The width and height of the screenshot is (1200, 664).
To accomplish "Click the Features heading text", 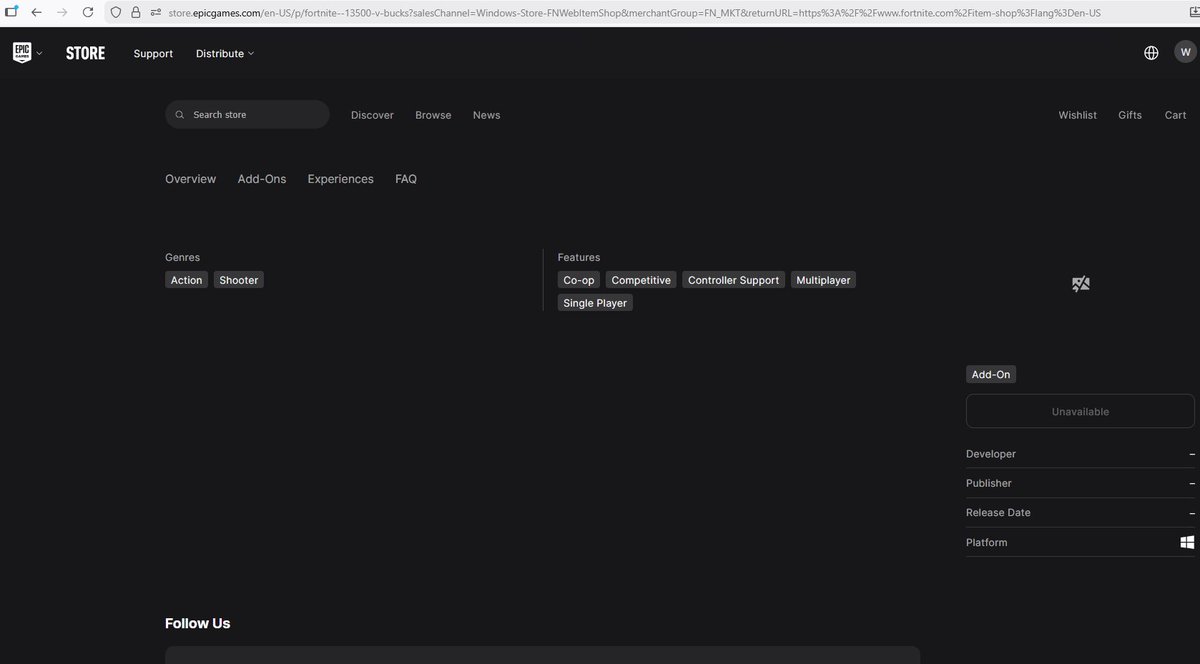I will point(579,257).
